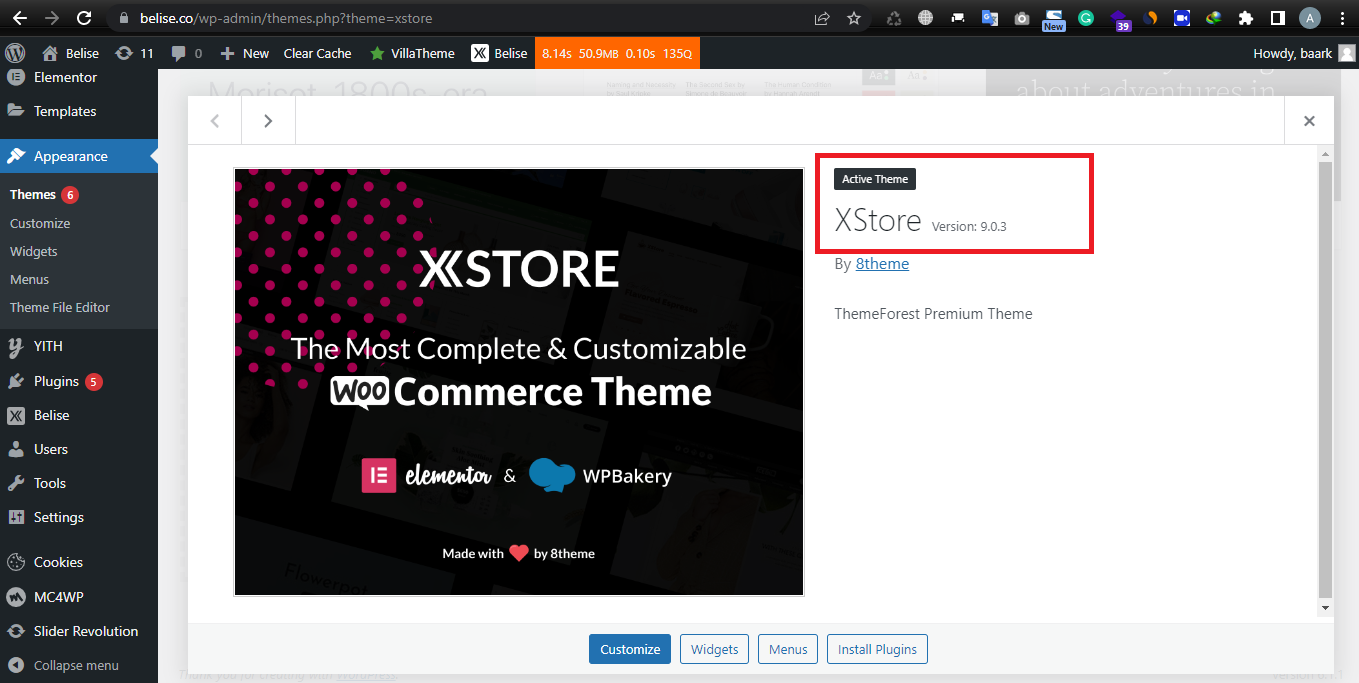Click Clear Cache in admin bar
Viewport: 1359px width, 683px height.
317,53
